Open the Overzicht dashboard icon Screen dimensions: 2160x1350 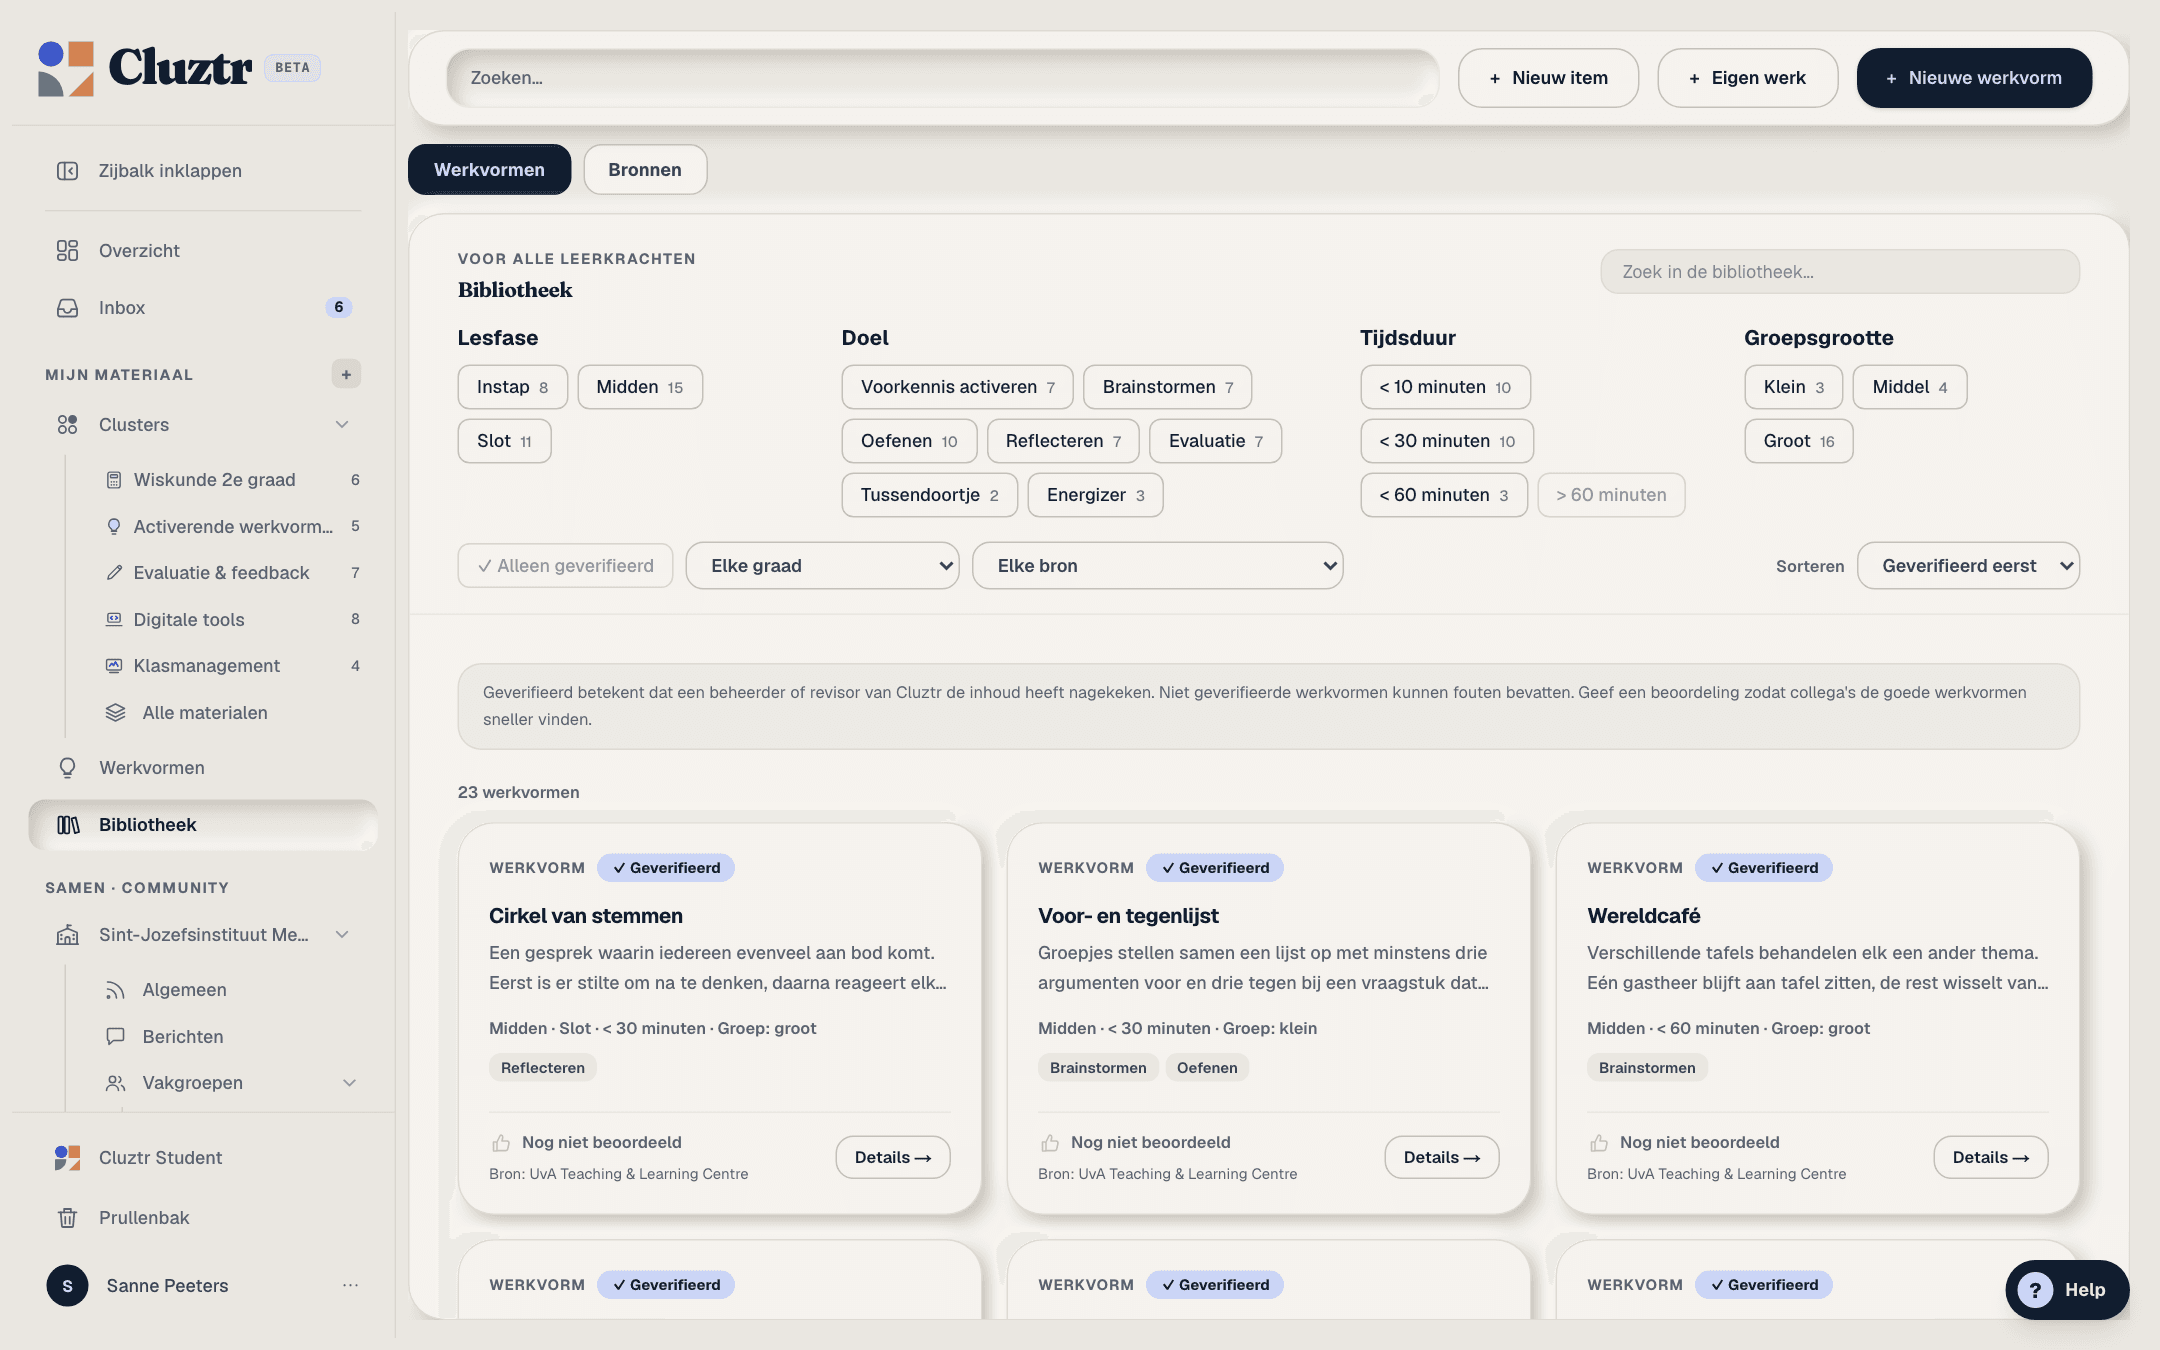67,251
